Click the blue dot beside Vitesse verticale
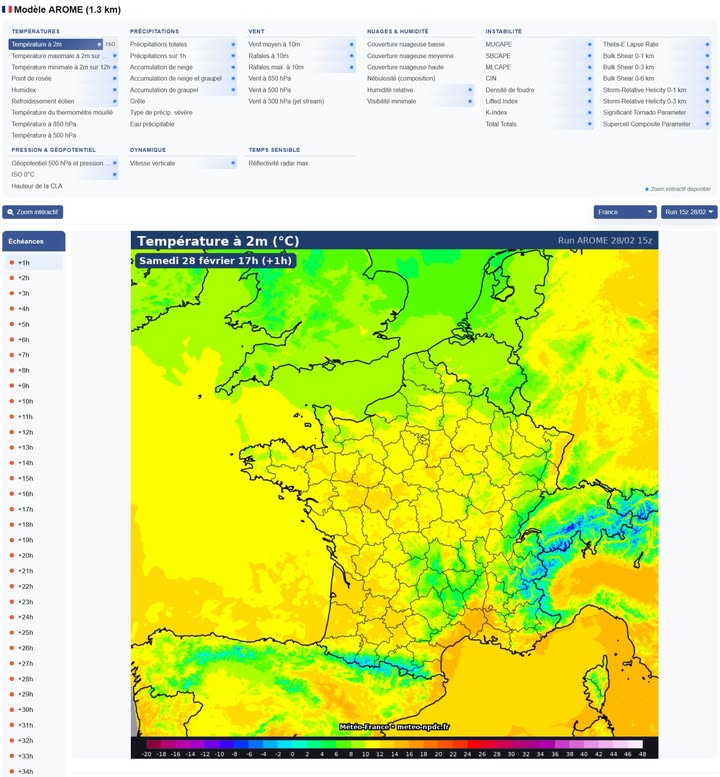The height and width of the screenshot is (777, 720). 233,163
